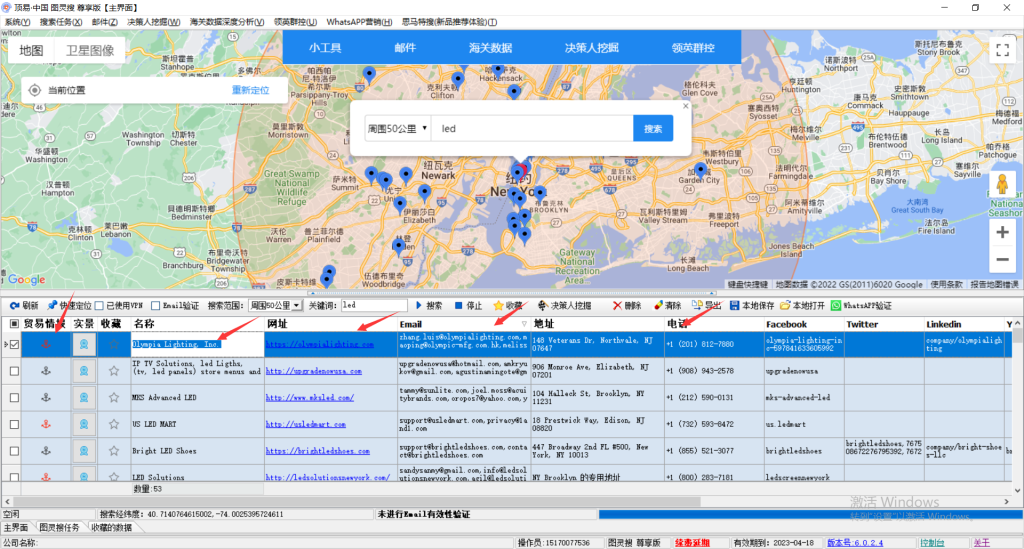The width and height of the screenshot is (1024, 549).
Task: Switch to the 收藏的数据 tab
Action: pos(109,527)
